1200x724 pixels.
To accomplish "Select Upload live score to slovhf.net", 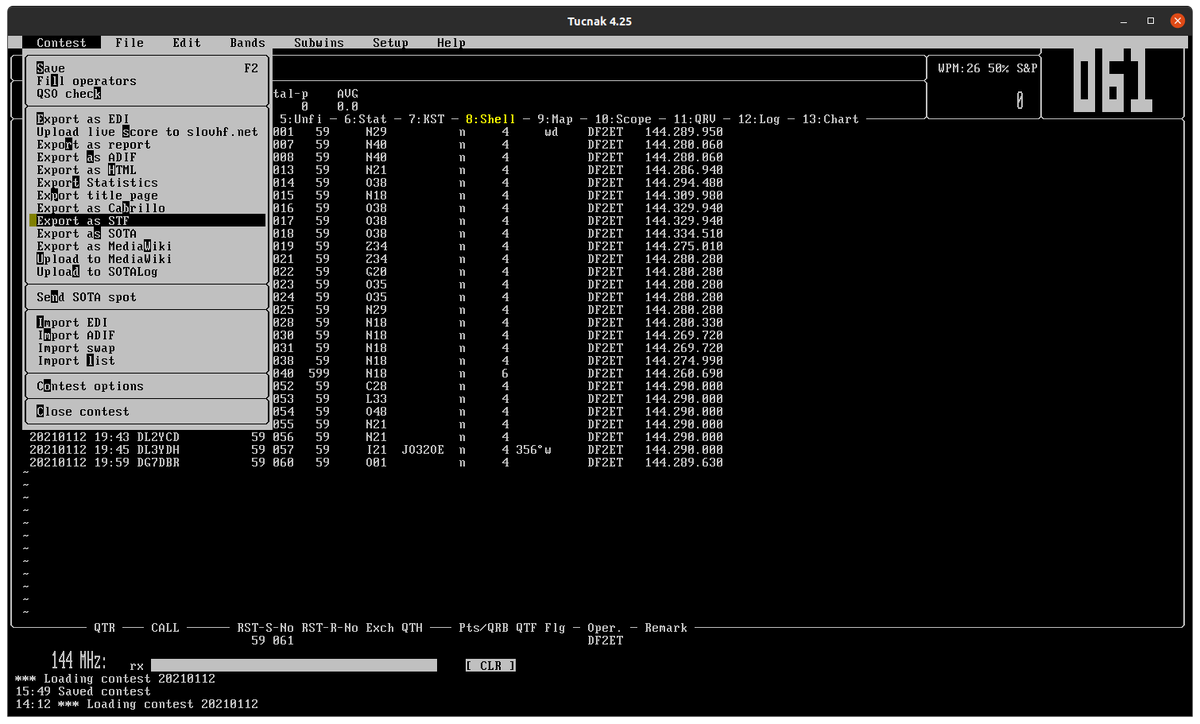I will coord(148,132).
